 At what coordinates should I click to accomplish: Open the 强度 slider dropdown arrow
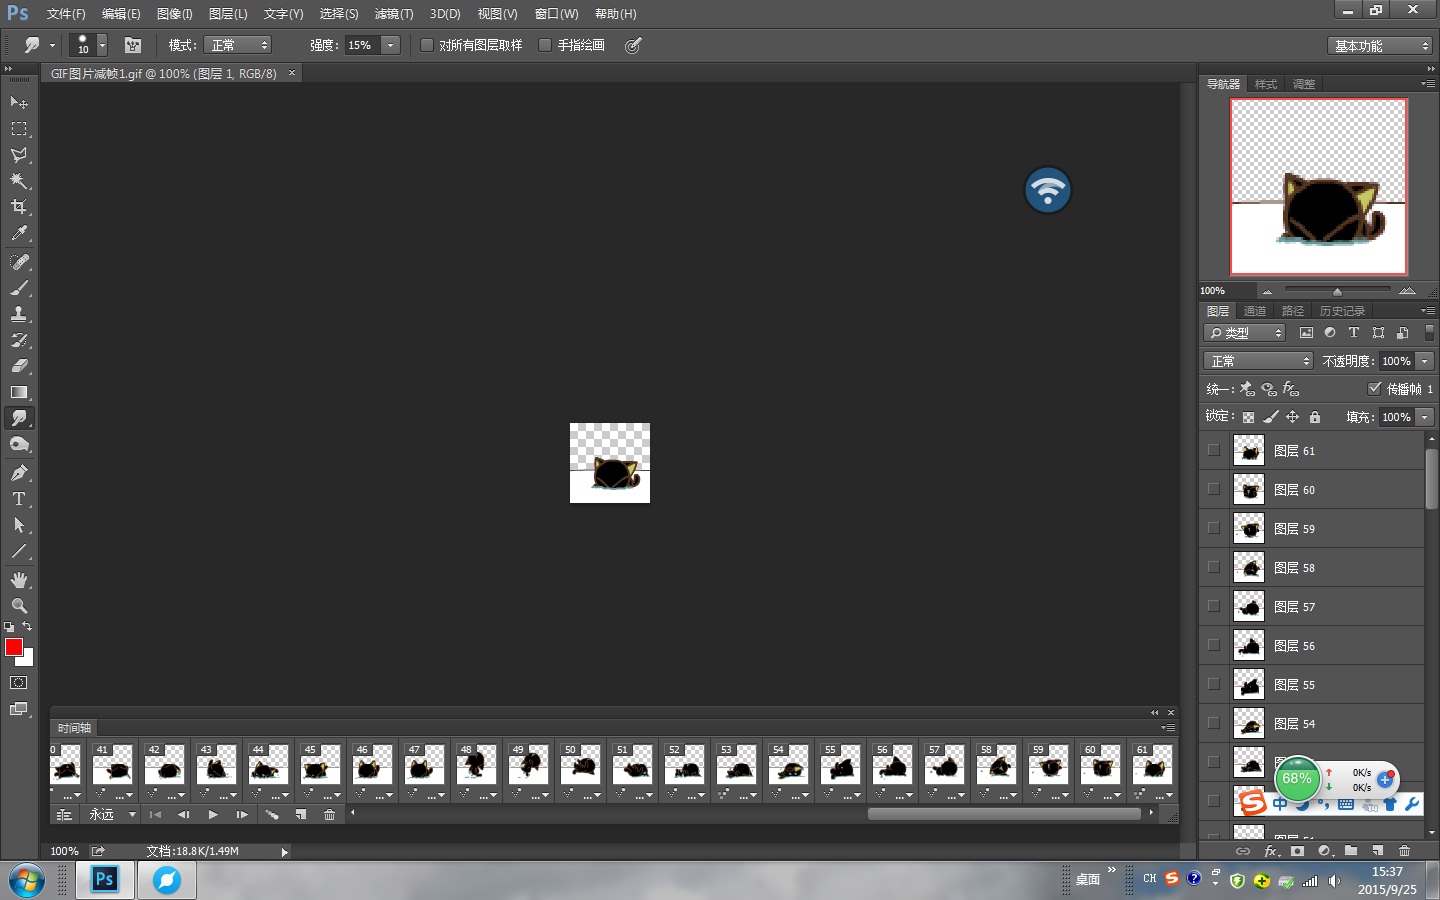(391, 45)
